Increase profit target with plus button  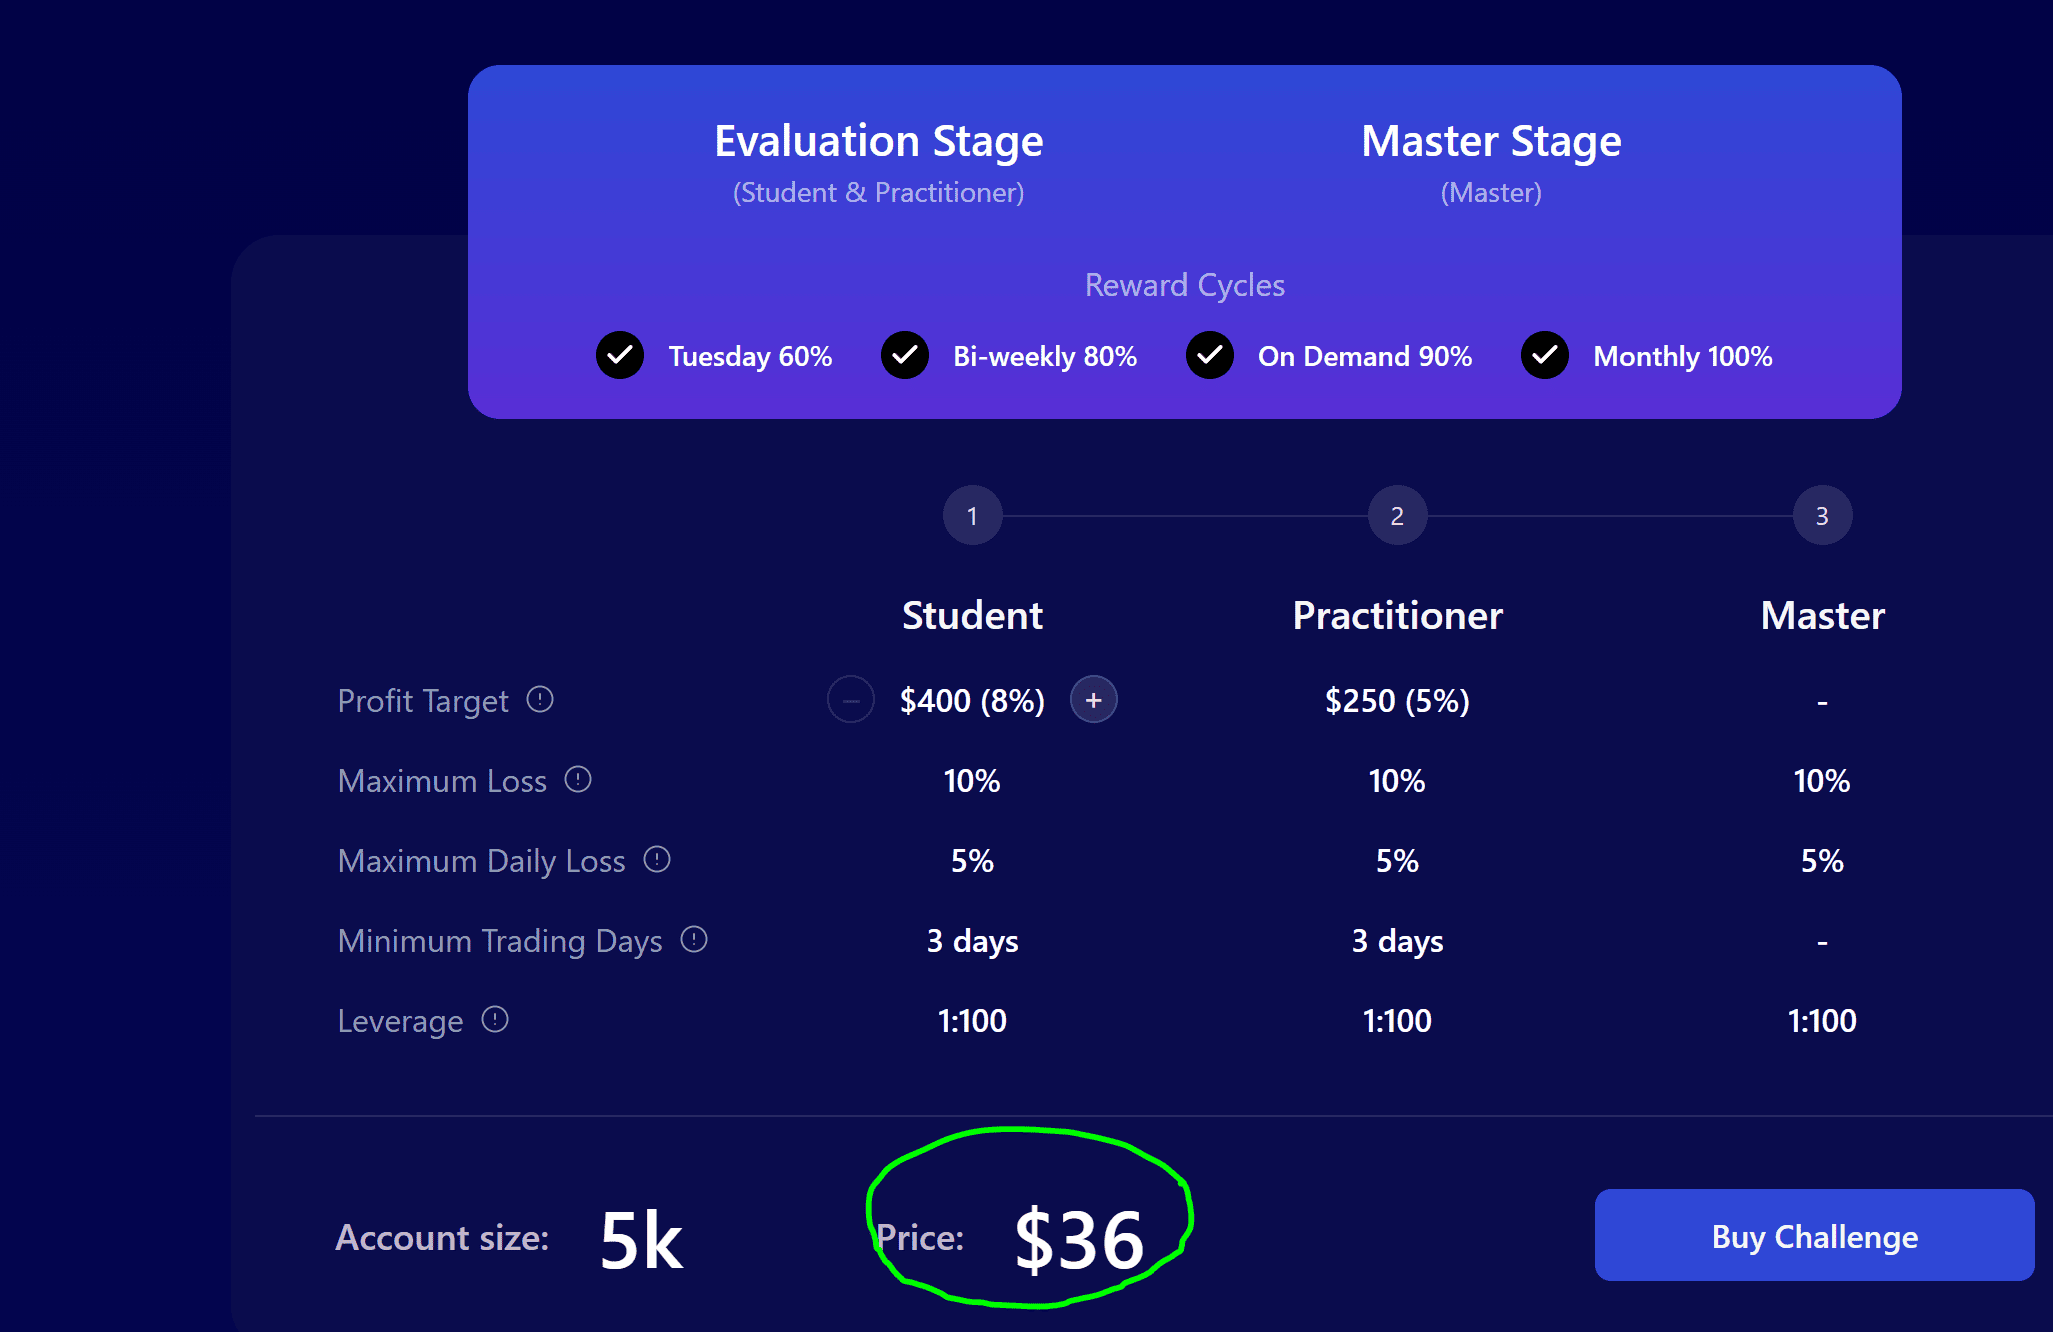coord(1093,700)
